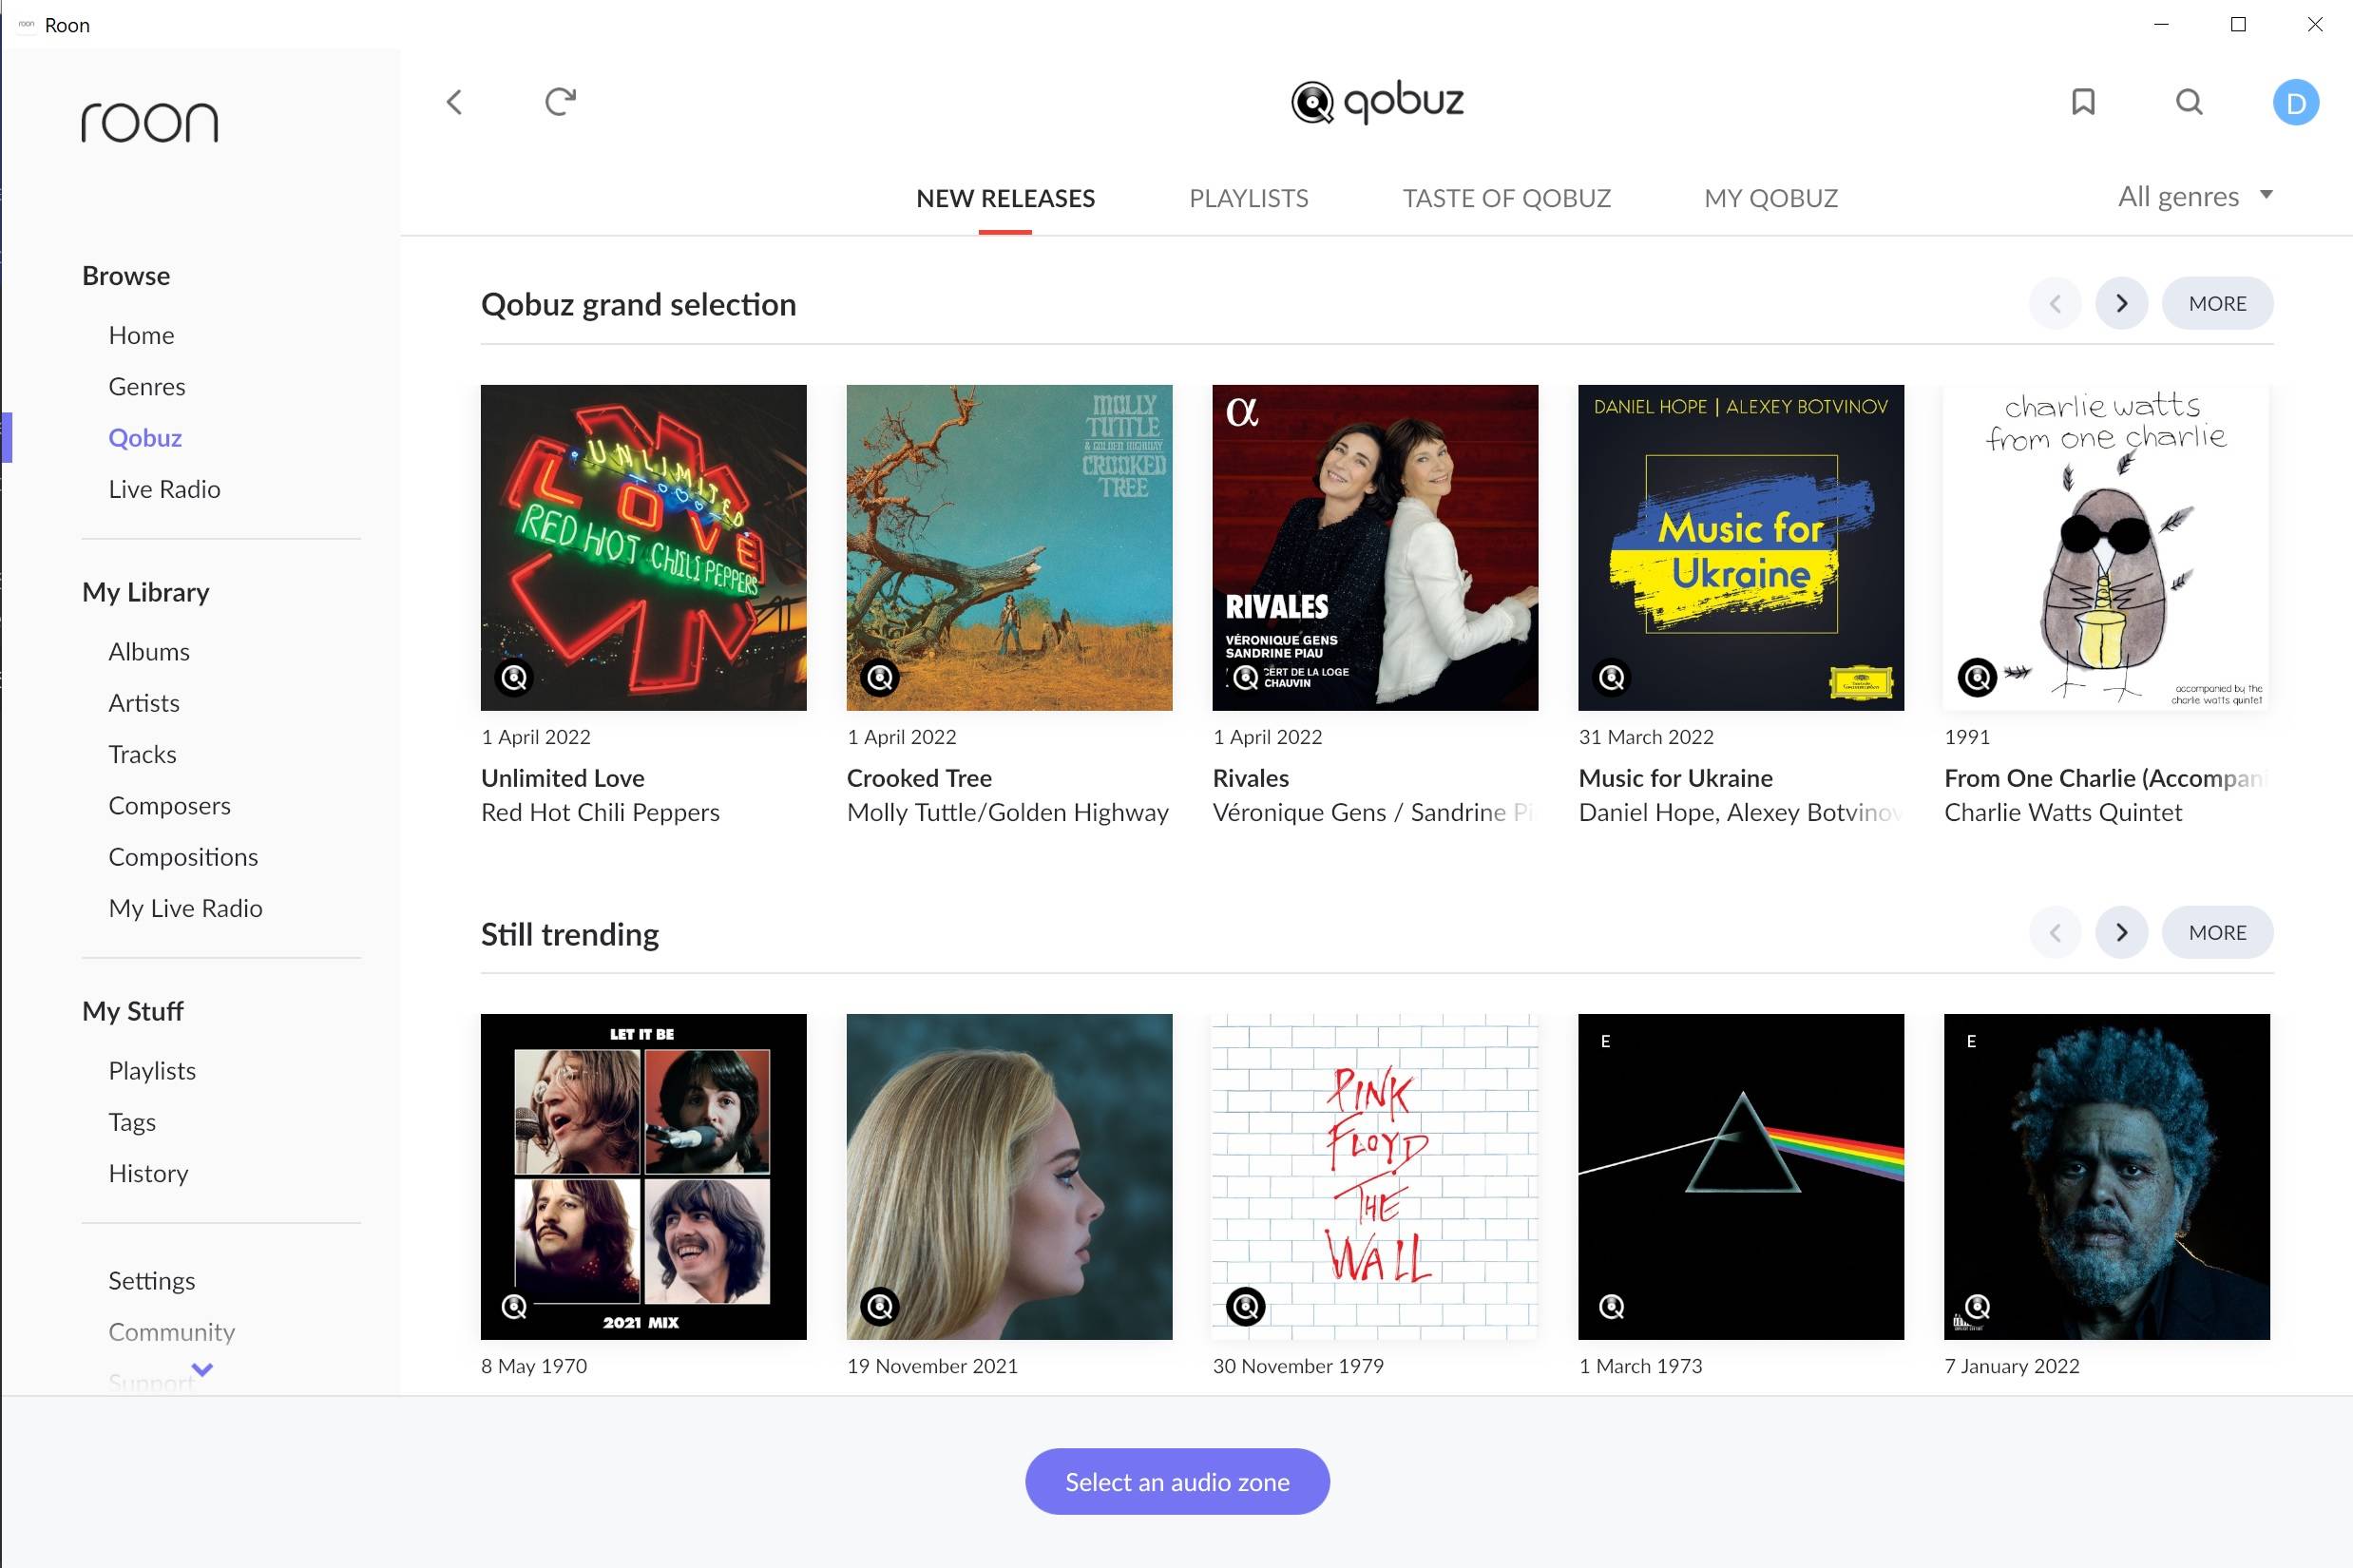Open the Daniel Hope, Alexey Botvinov artist link

pyautogui.click(x=1740, y=812)
